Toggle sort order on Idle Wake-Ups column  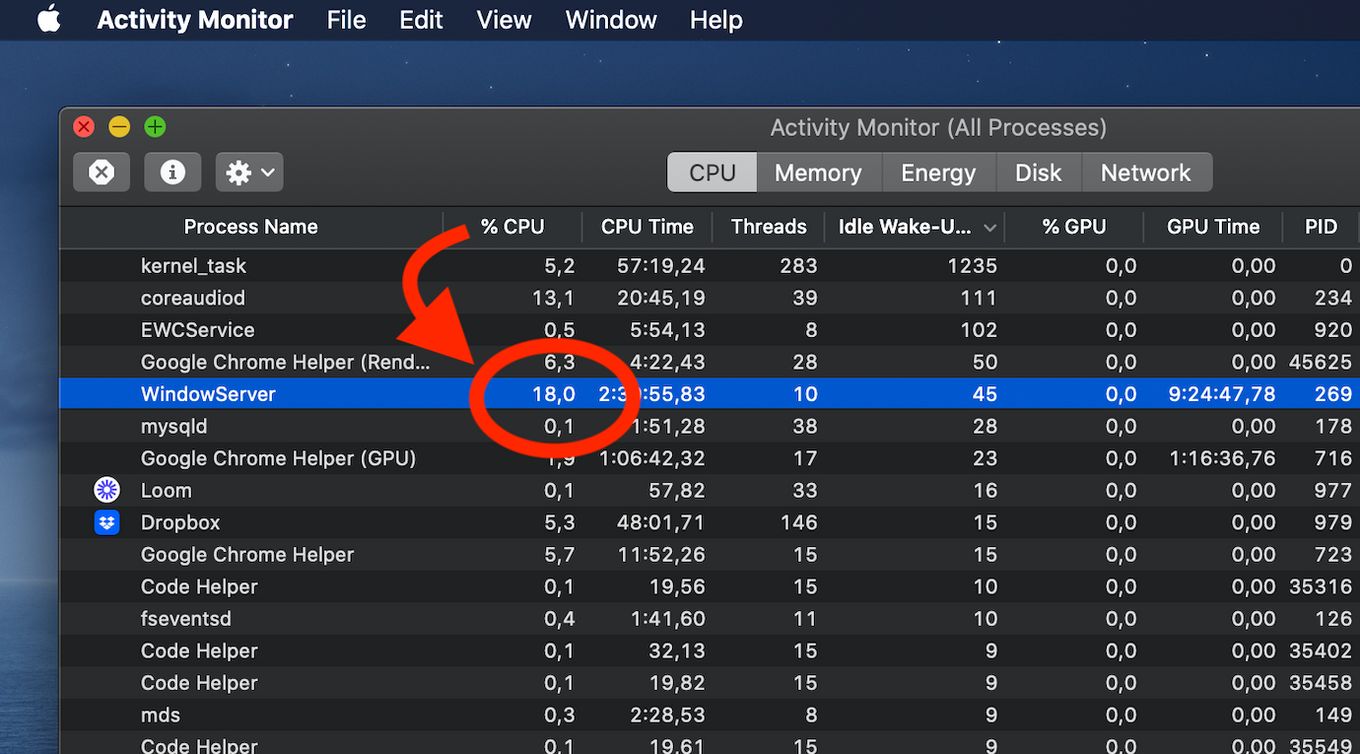(914, 227)
